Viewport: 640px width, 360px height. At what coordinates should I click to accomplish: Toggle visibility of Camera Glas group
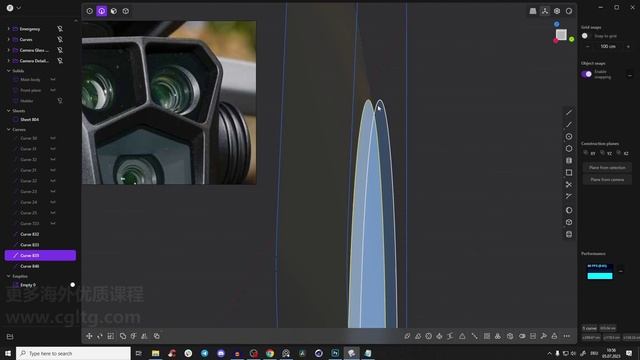point(60,50)
